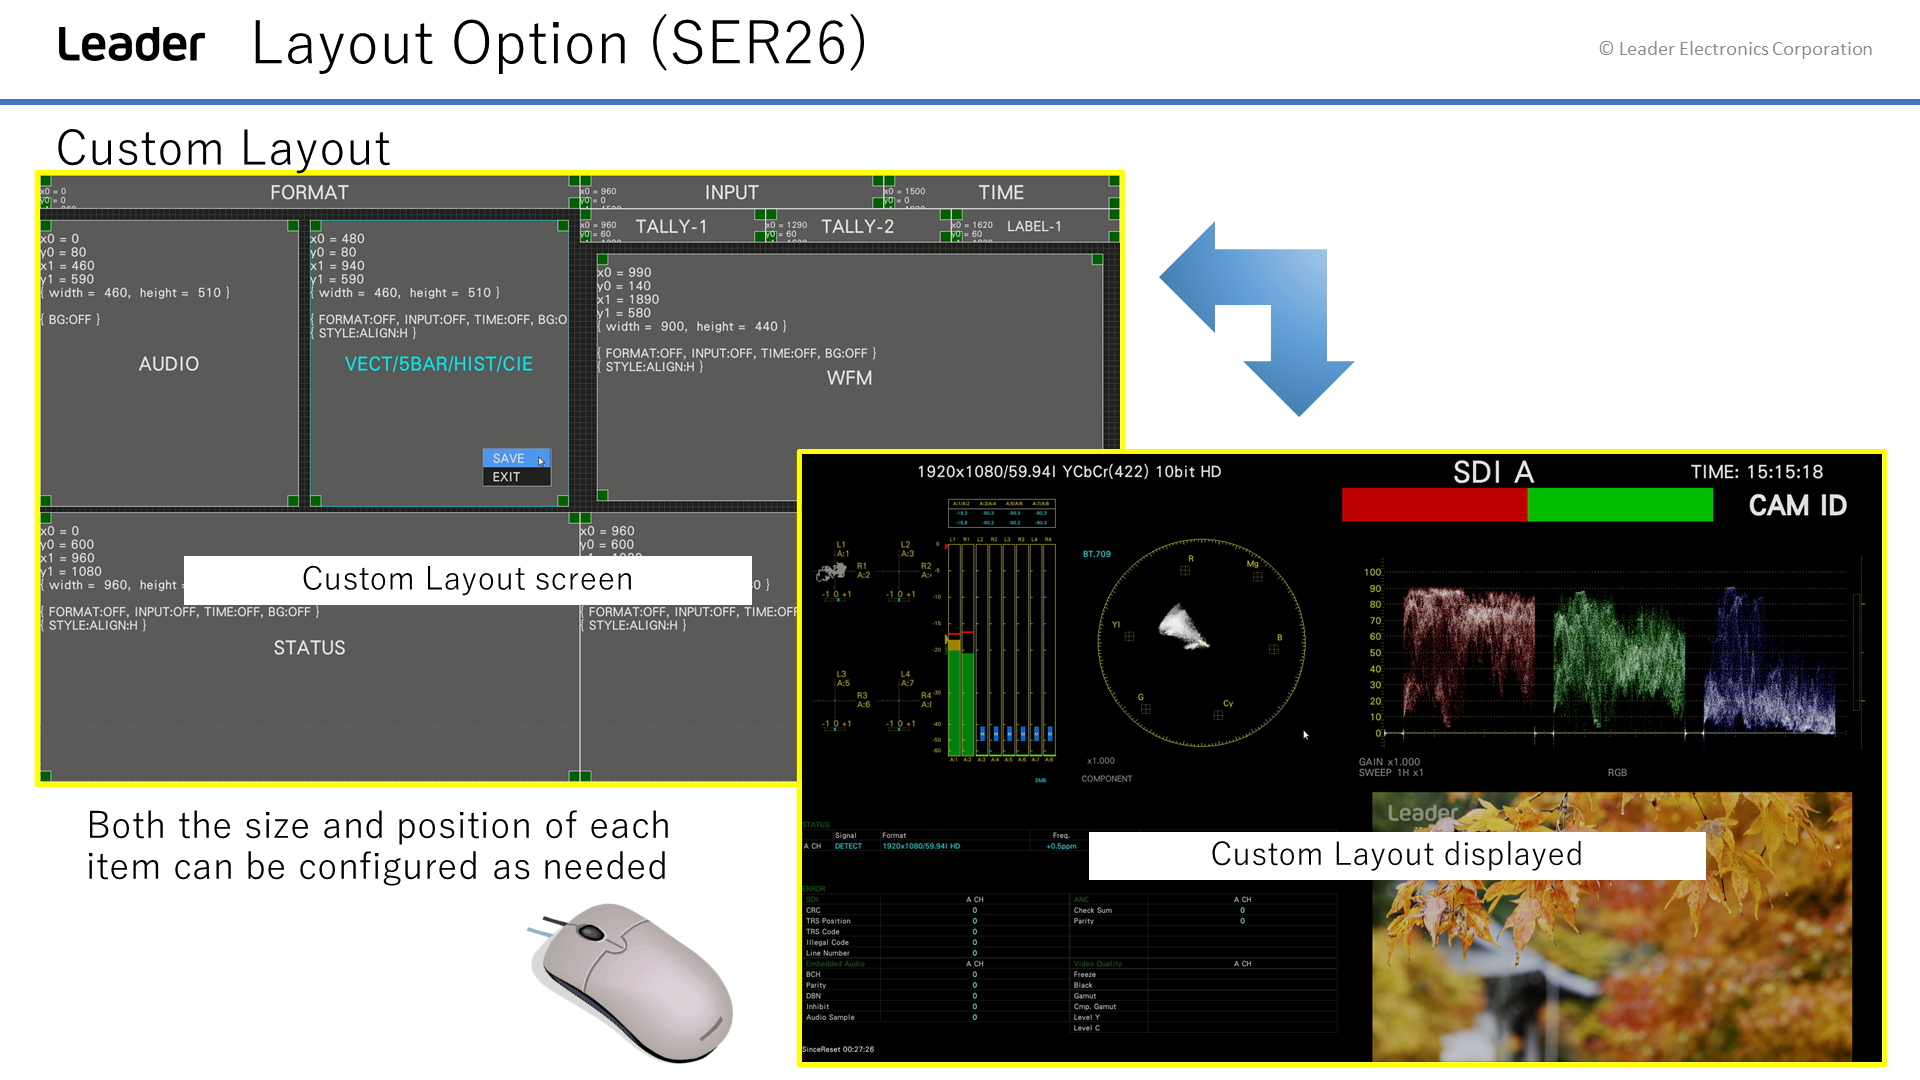Viewport: 1920px width, 1080px height.
Task: Click the SDI A input label
Action: [x=1493, y=472]
